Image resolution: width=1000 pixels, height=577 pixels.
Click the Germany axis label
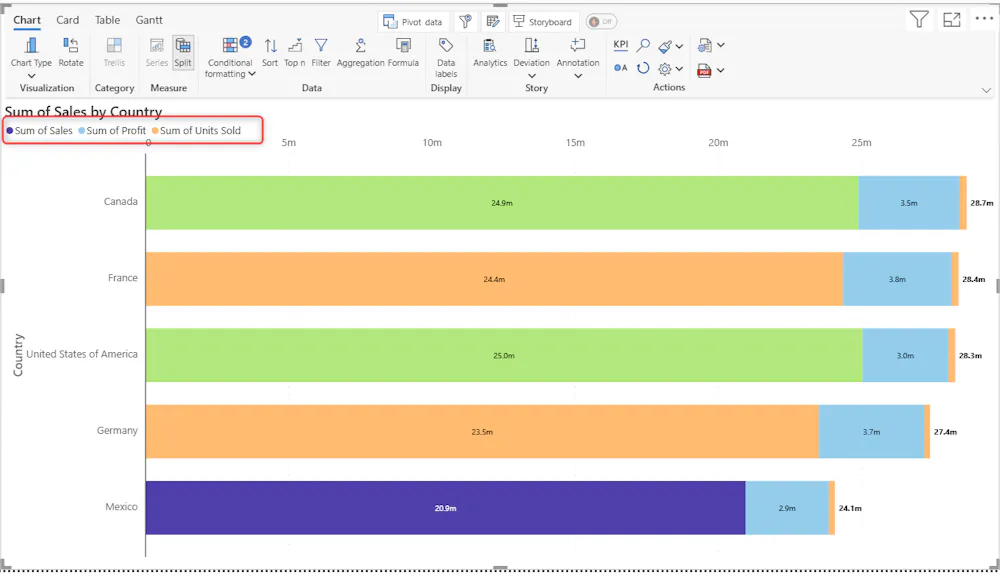117,430
